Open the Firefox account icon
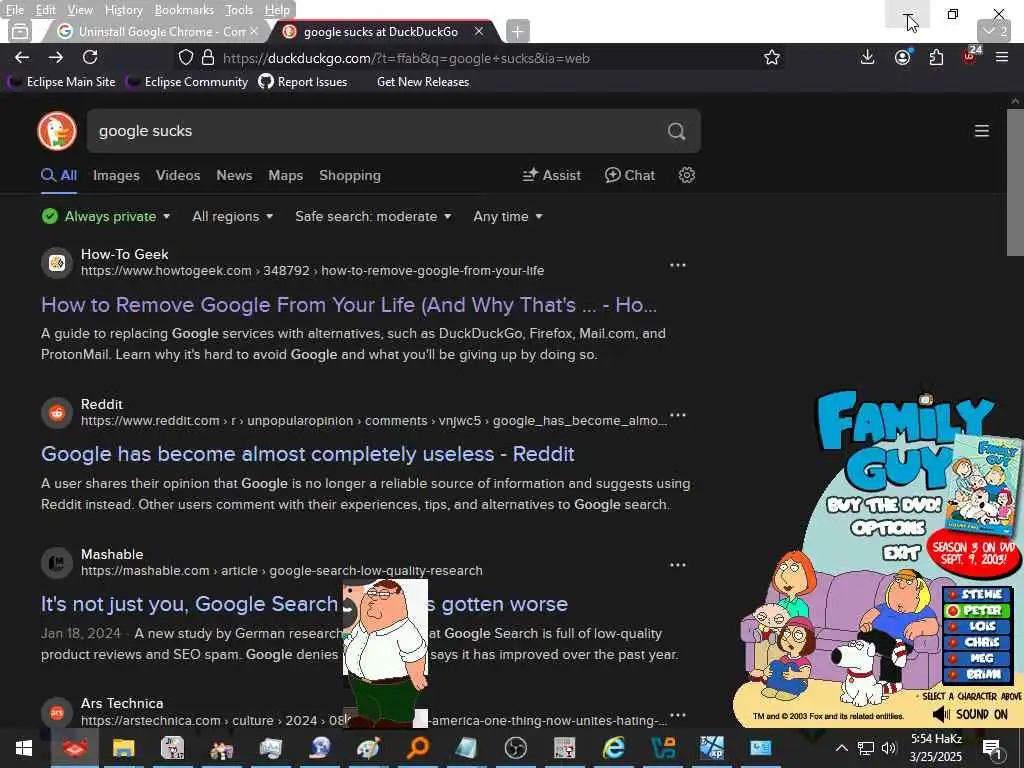1024x768 pixels. [903, 57]
